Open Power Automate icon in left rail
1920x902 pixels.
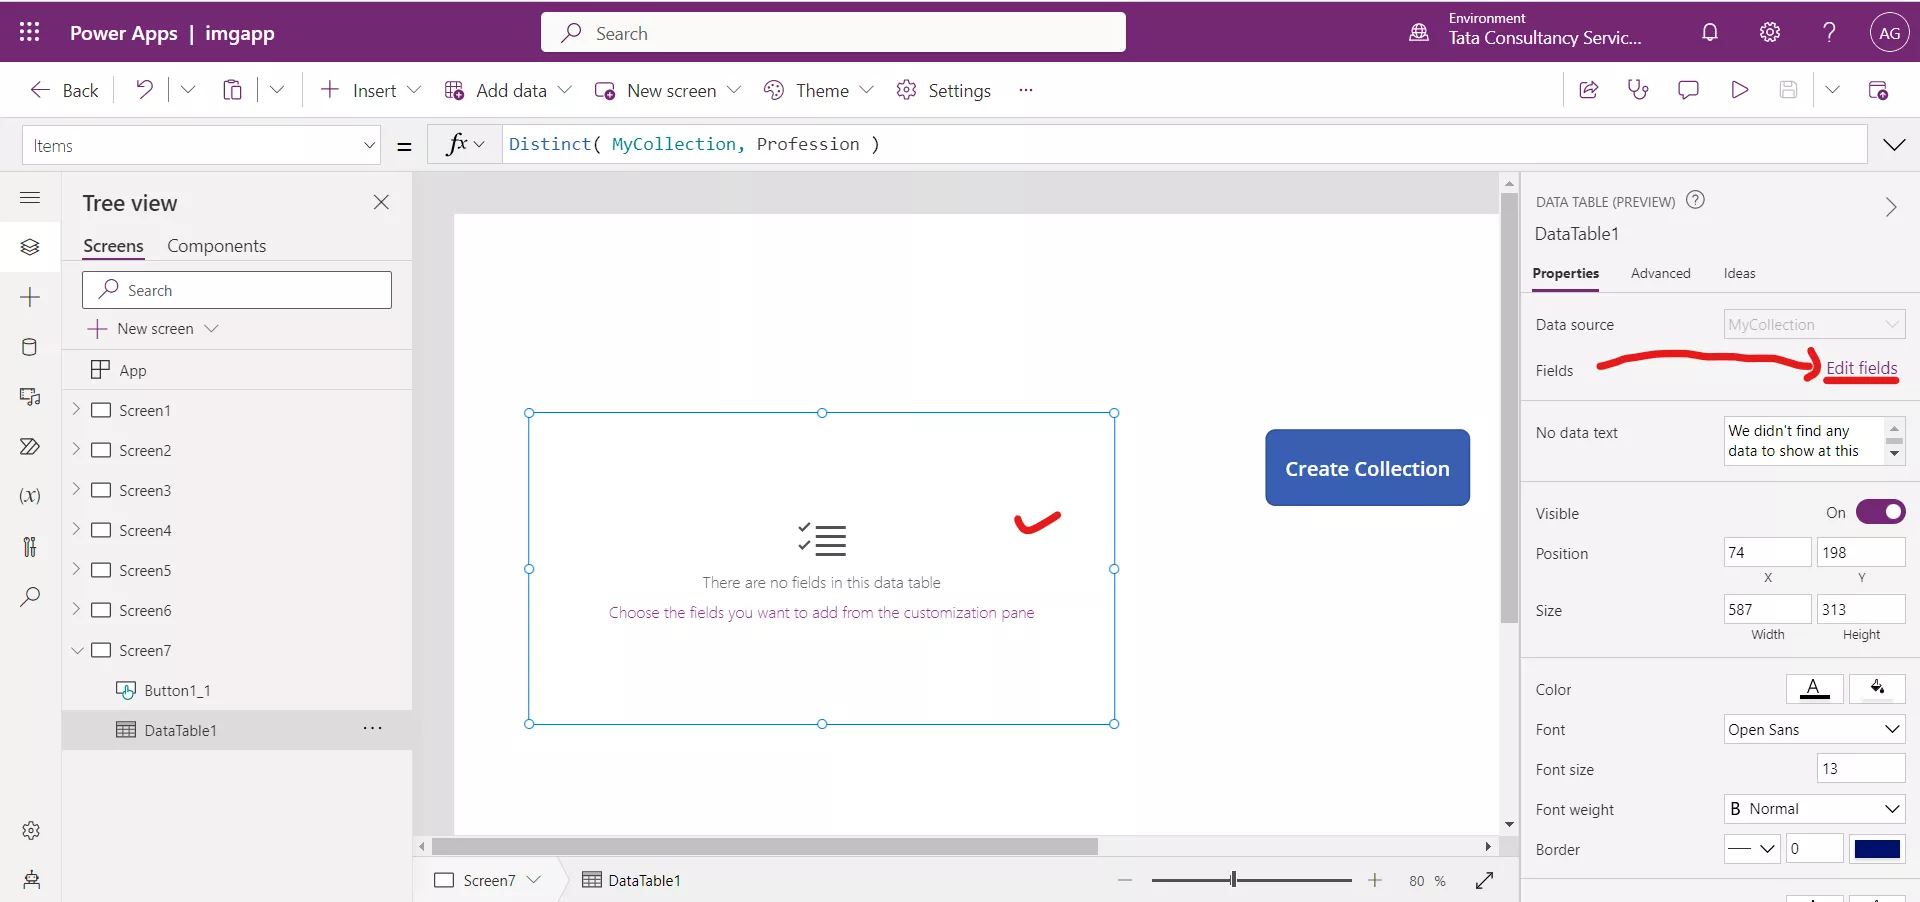tap(30, 446)
